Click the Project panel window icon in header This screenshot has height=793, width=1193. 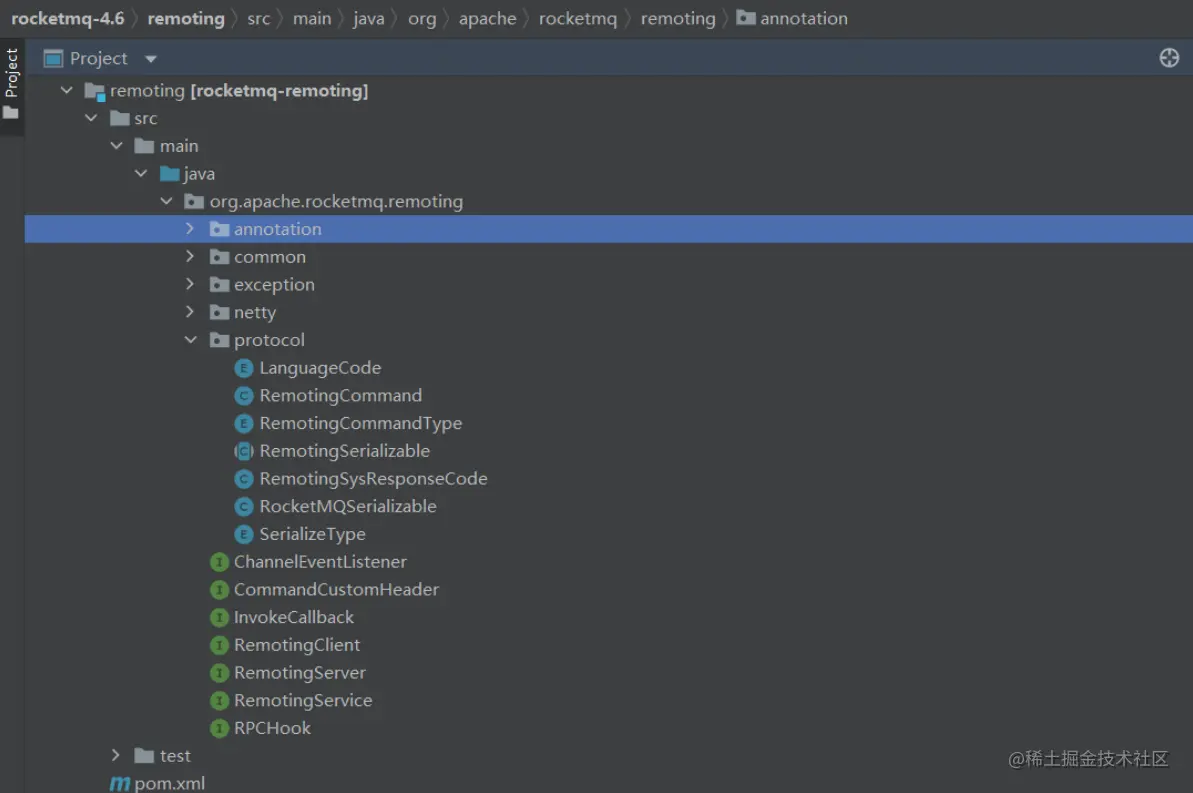pyautogui.click(x=53, y=59)
